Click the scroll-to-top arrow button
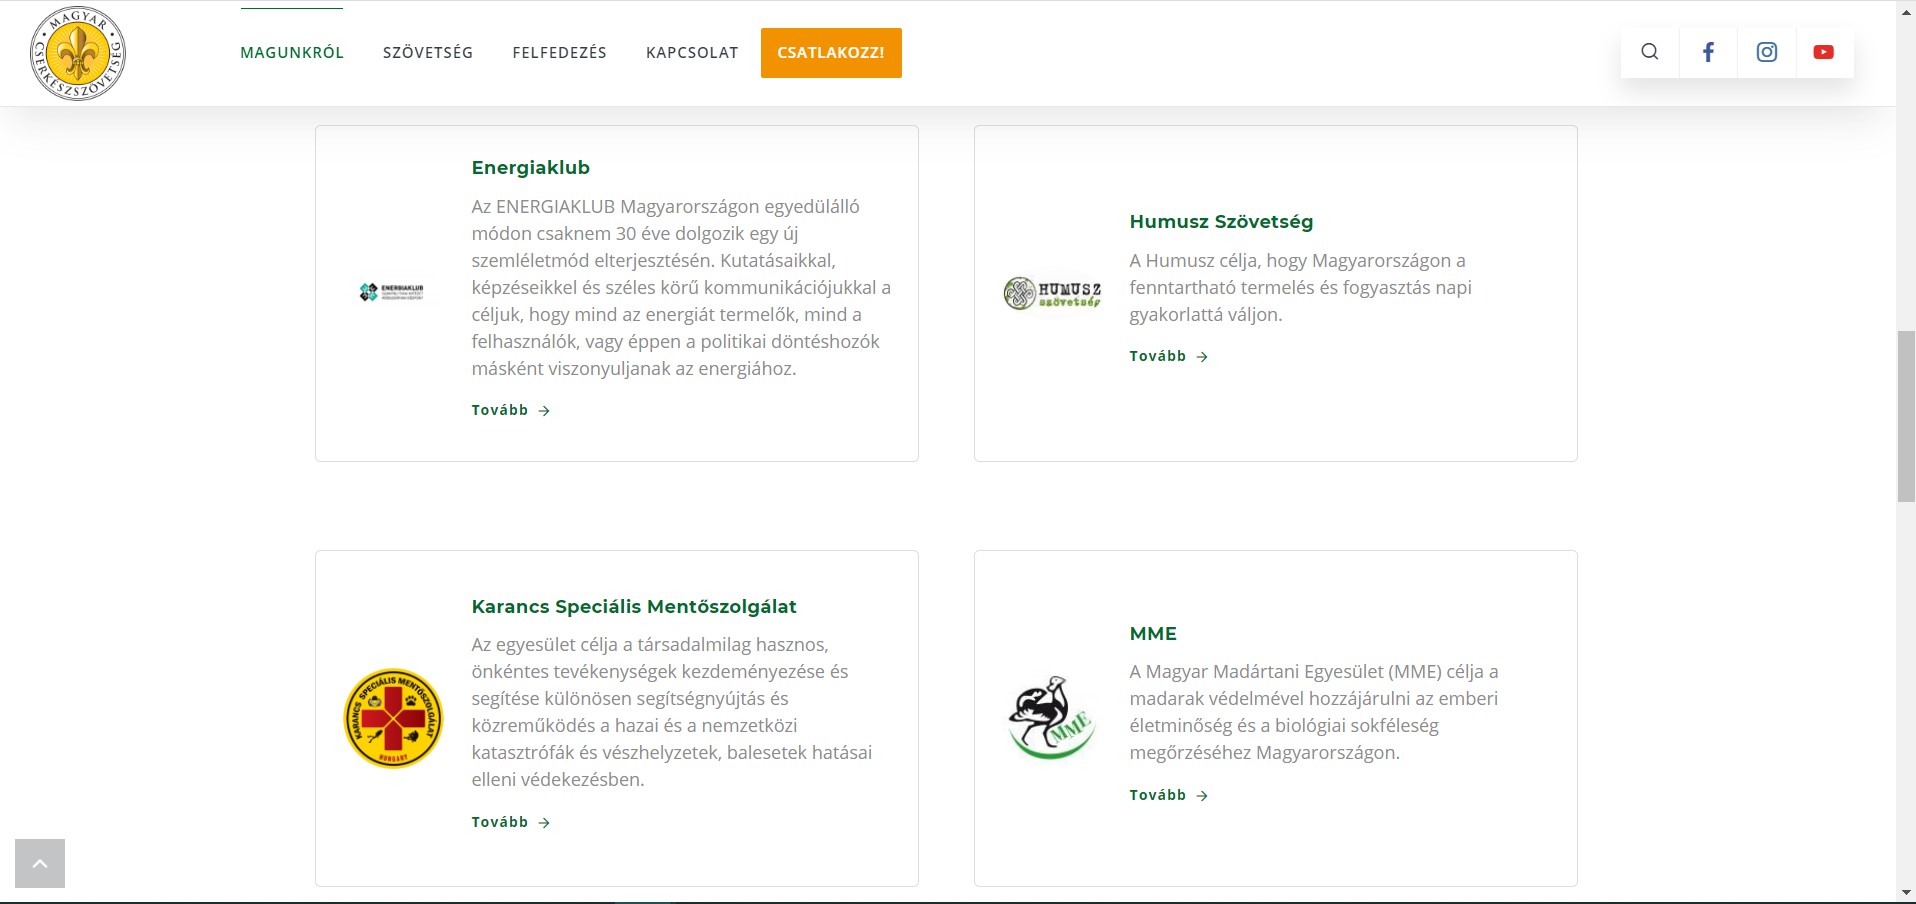The height and width of the screenshot is (904, 1916). [40, 863]
